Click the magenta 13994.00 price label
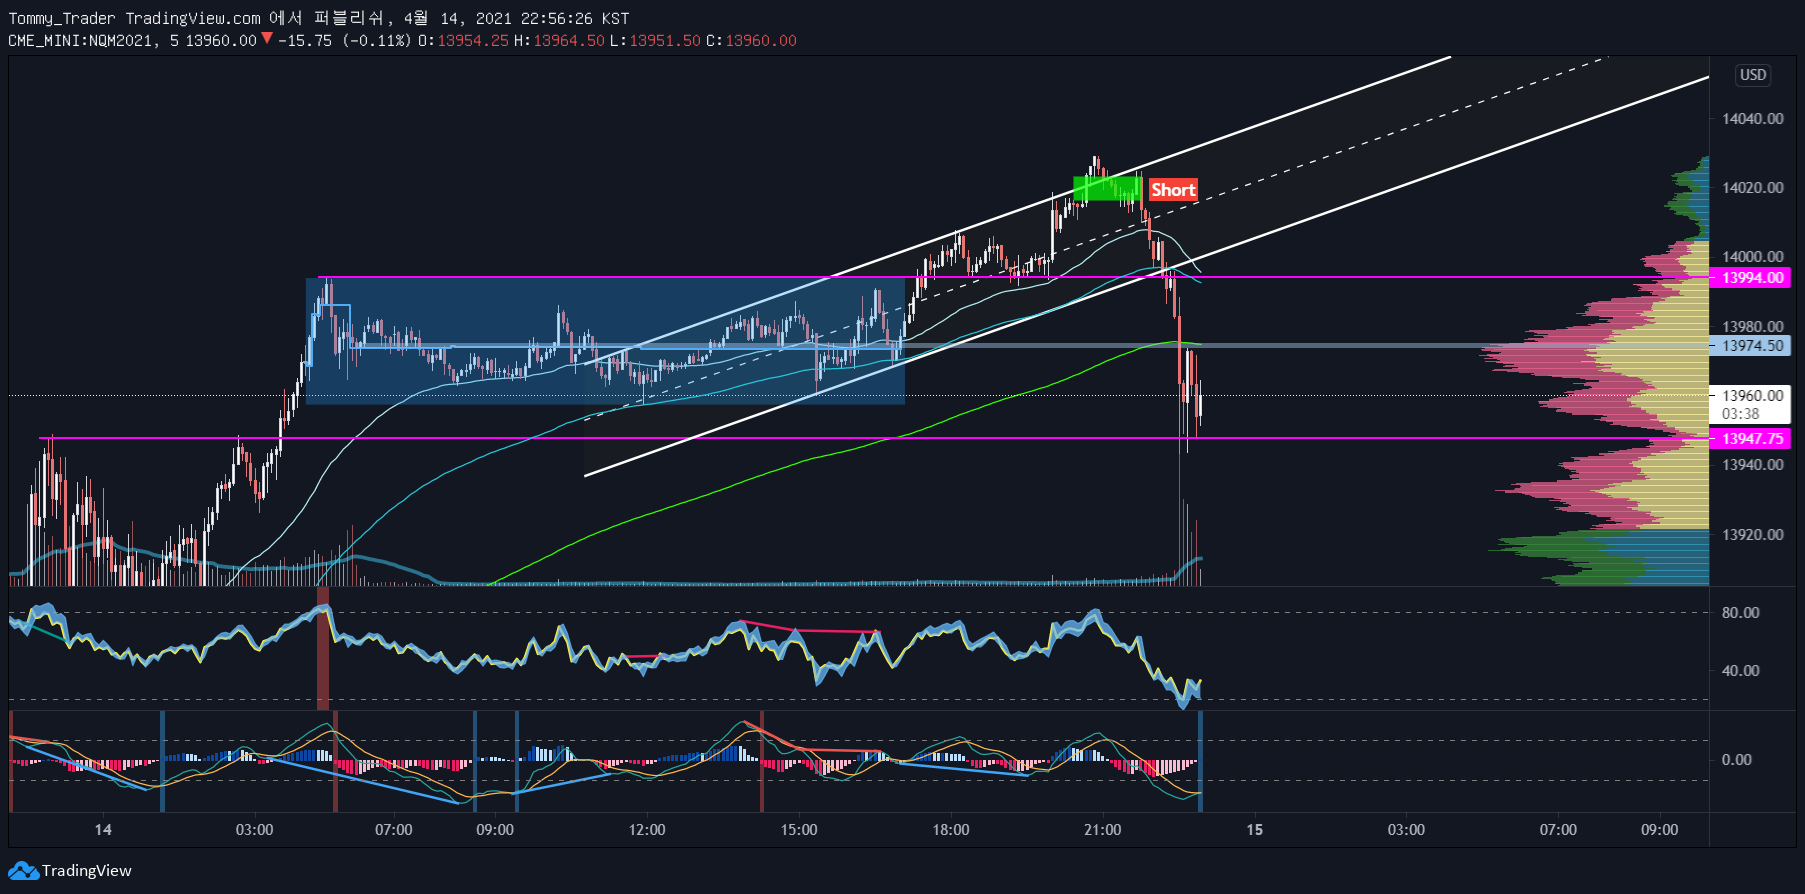This screenshot has height=894, width=1805. (x=1750, y=278)
